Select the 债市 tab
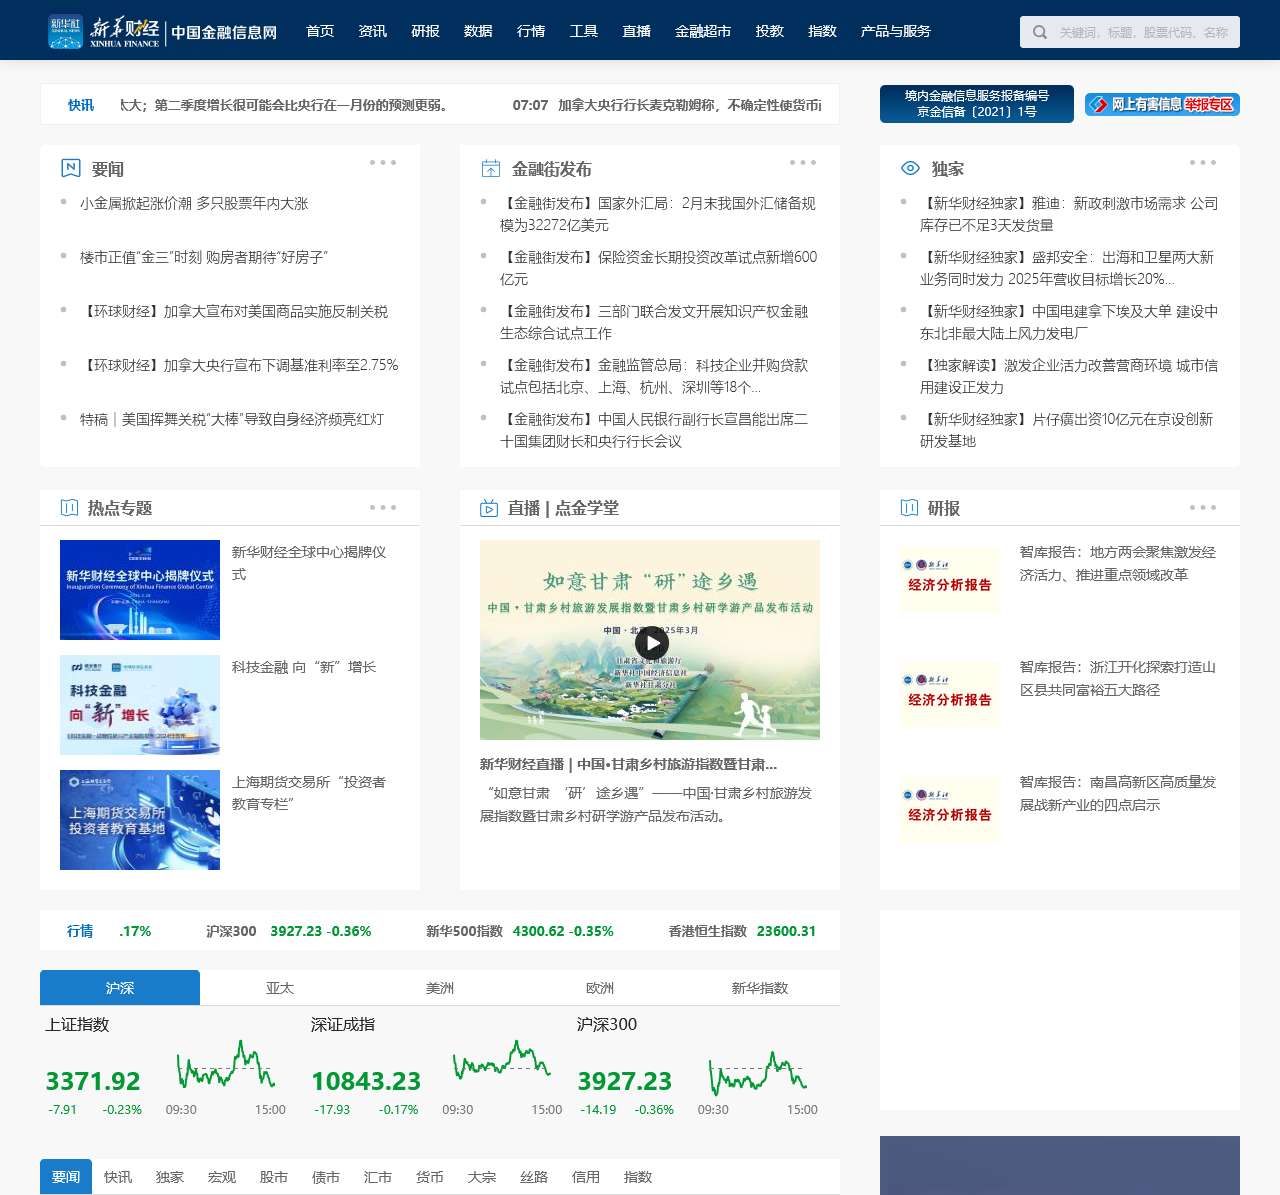1280x1195 pixels. [326, 1177]
